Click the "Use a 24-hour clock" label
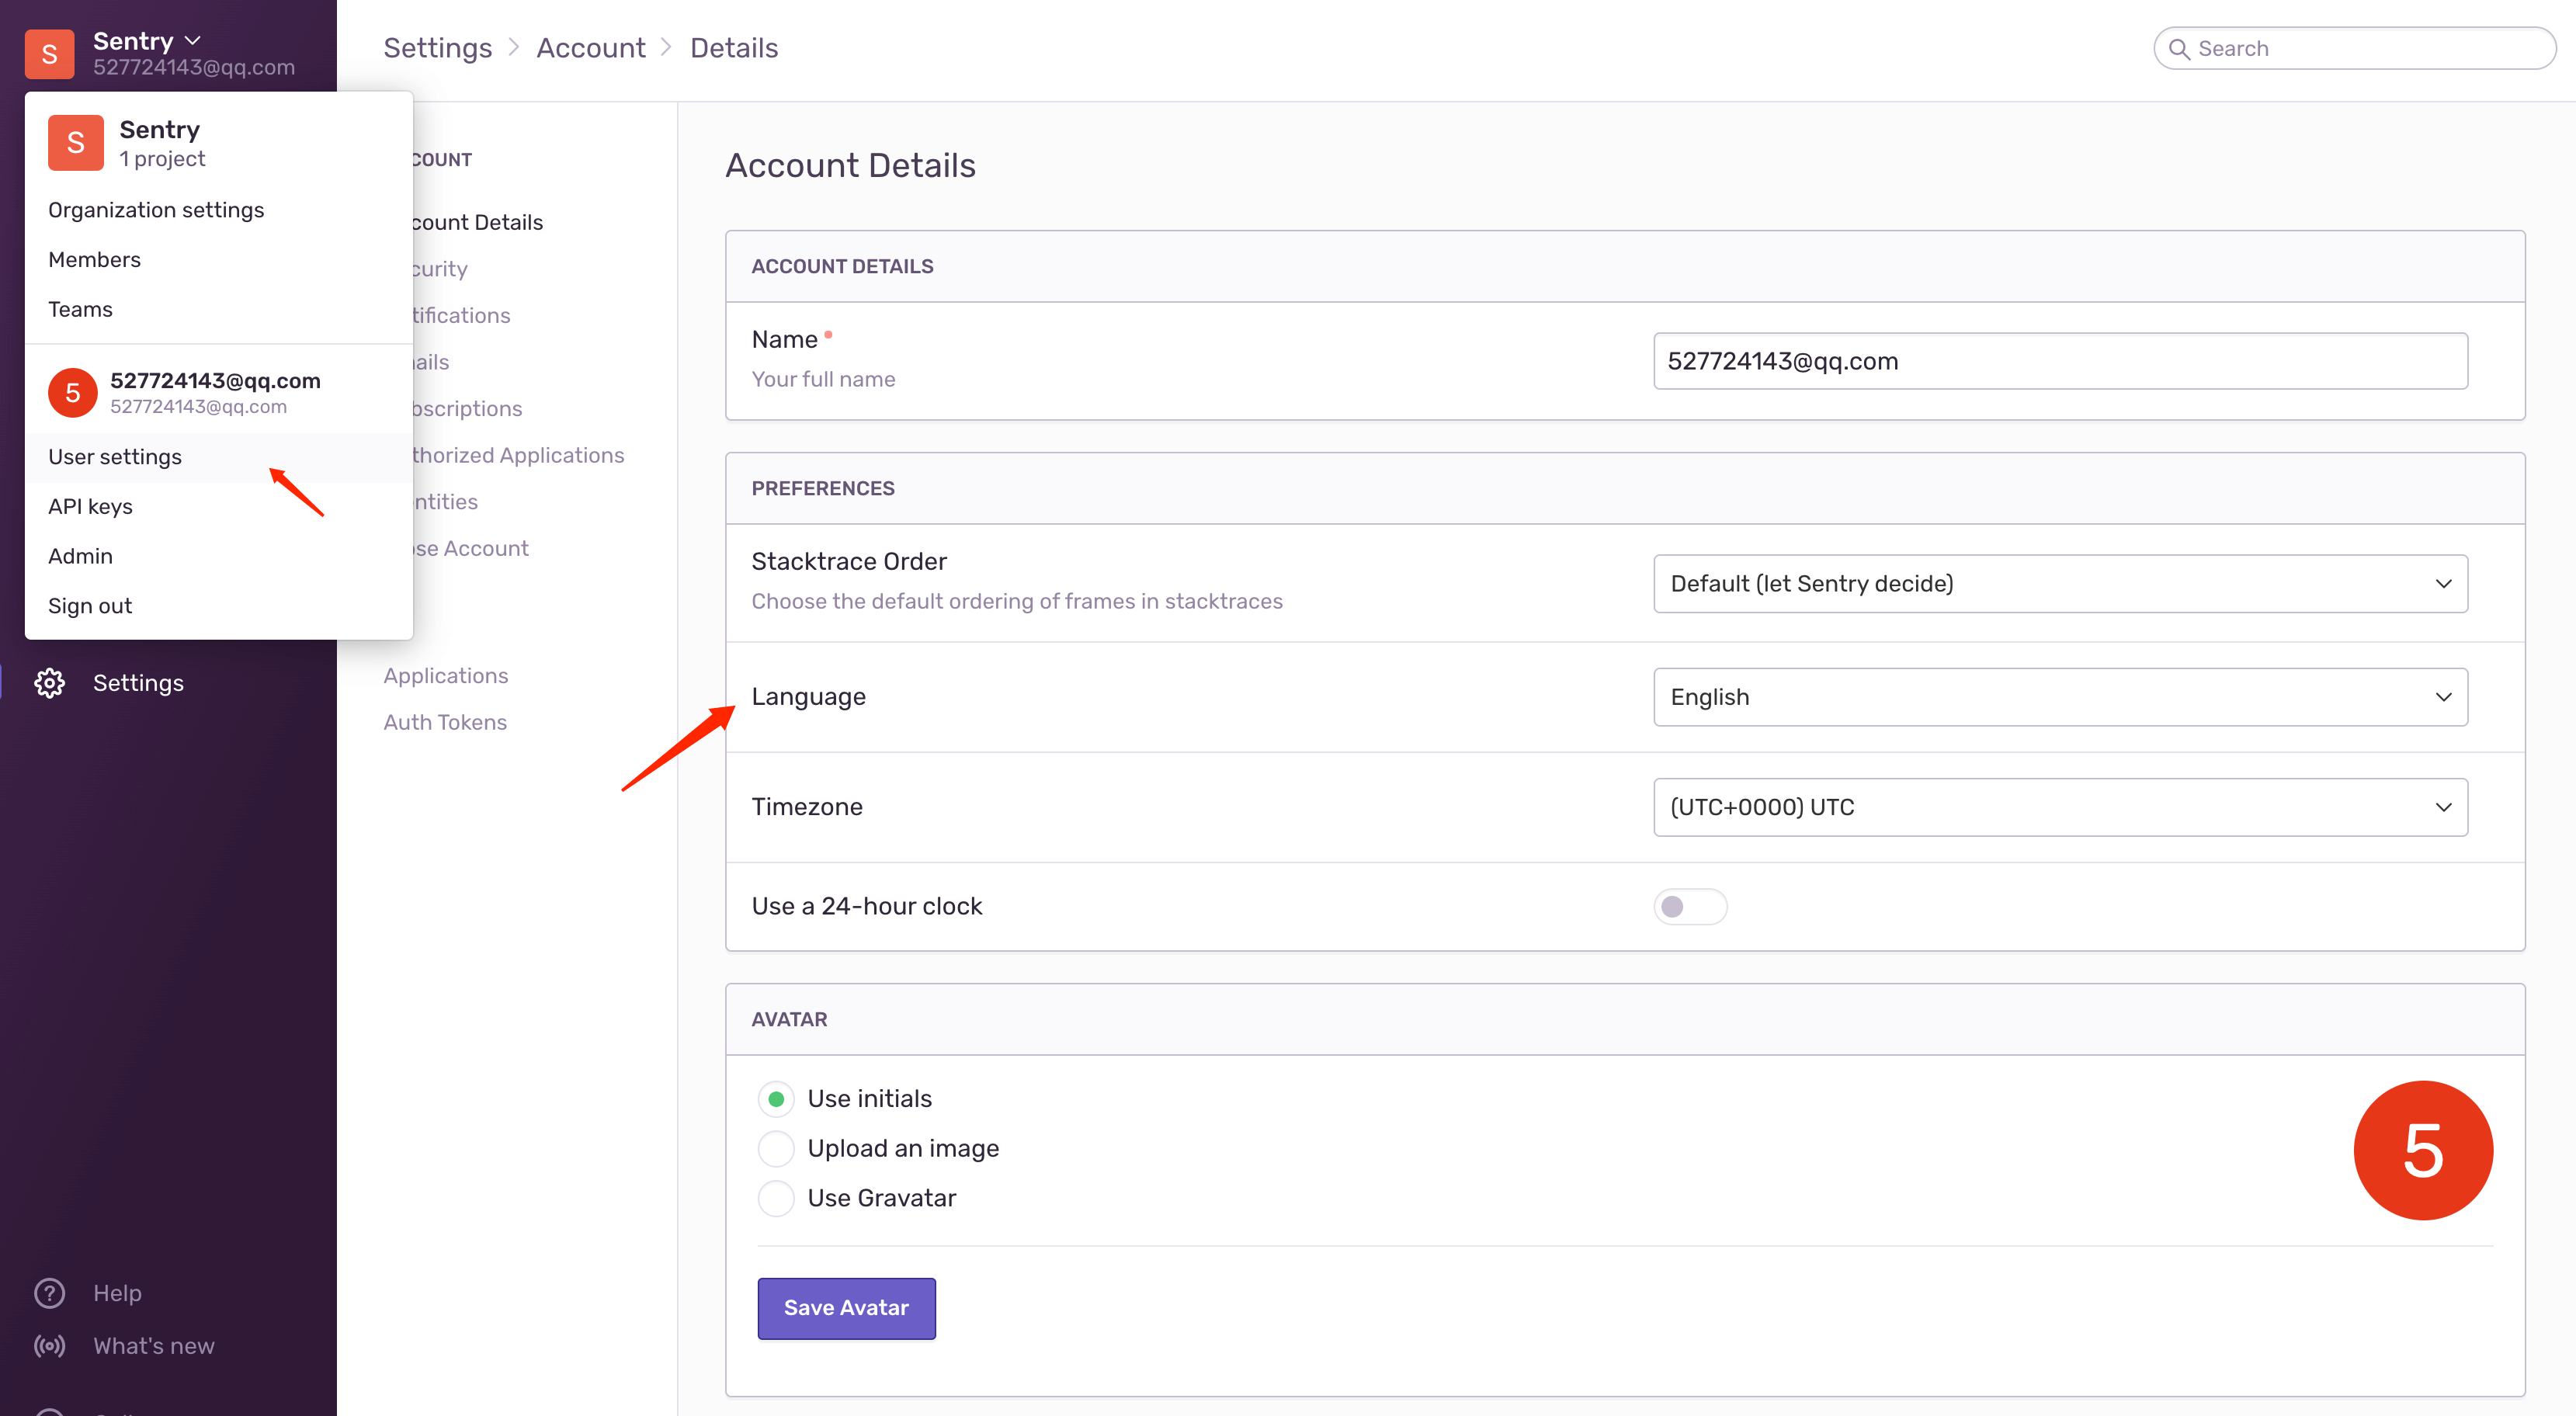The width and height of the screenshot is (2576, 1416). 867,907
